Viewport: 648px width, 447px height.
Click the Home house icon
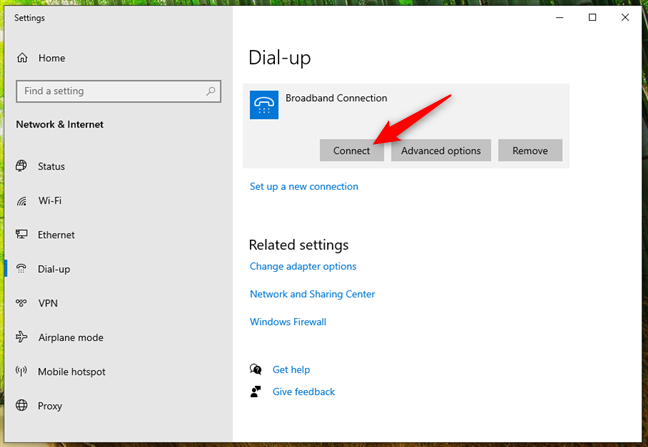click(22, 58)
